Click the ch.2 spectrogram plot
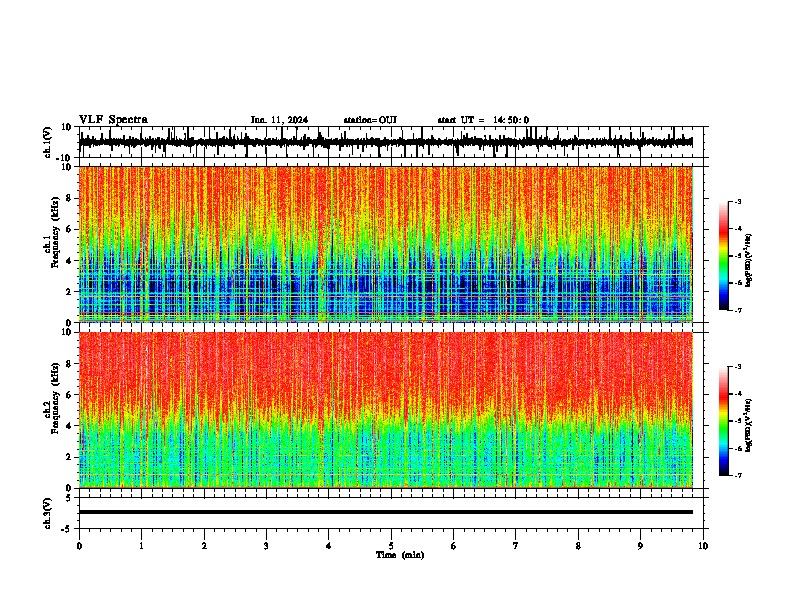Viewport: 792px width, 612px height. click(386, 410)
